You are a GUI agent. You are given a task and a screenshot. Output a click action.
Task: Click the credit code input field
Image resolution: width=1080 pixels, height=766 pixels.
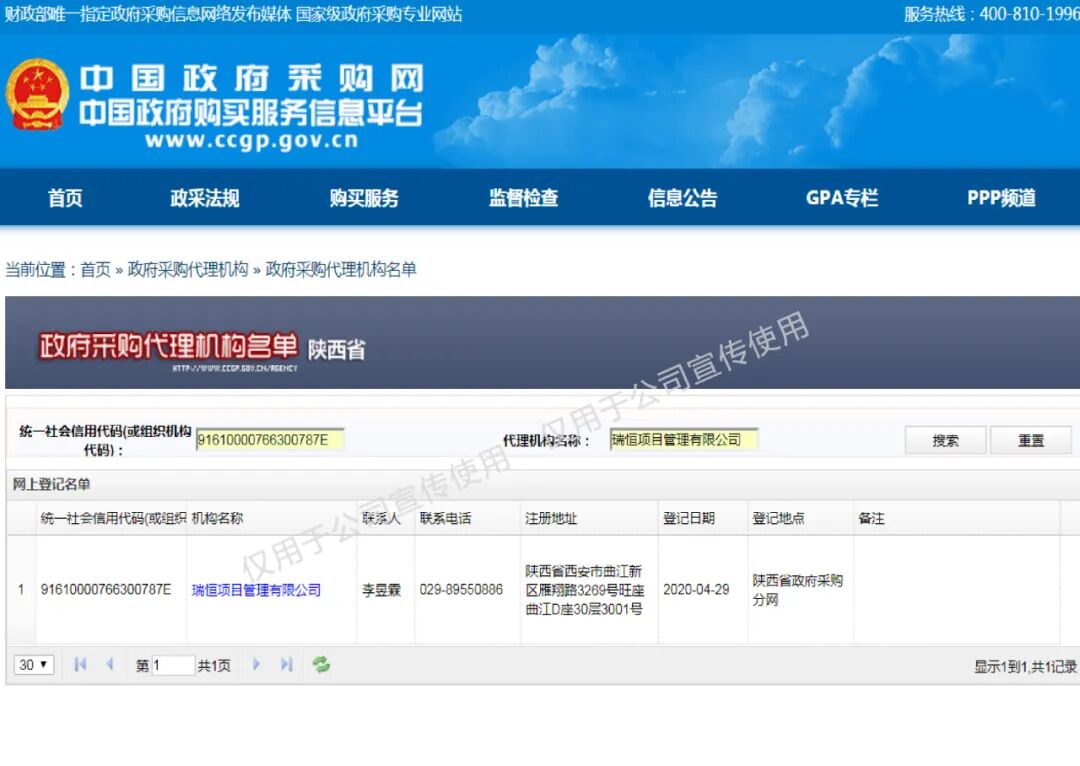(x=268, y=439)
